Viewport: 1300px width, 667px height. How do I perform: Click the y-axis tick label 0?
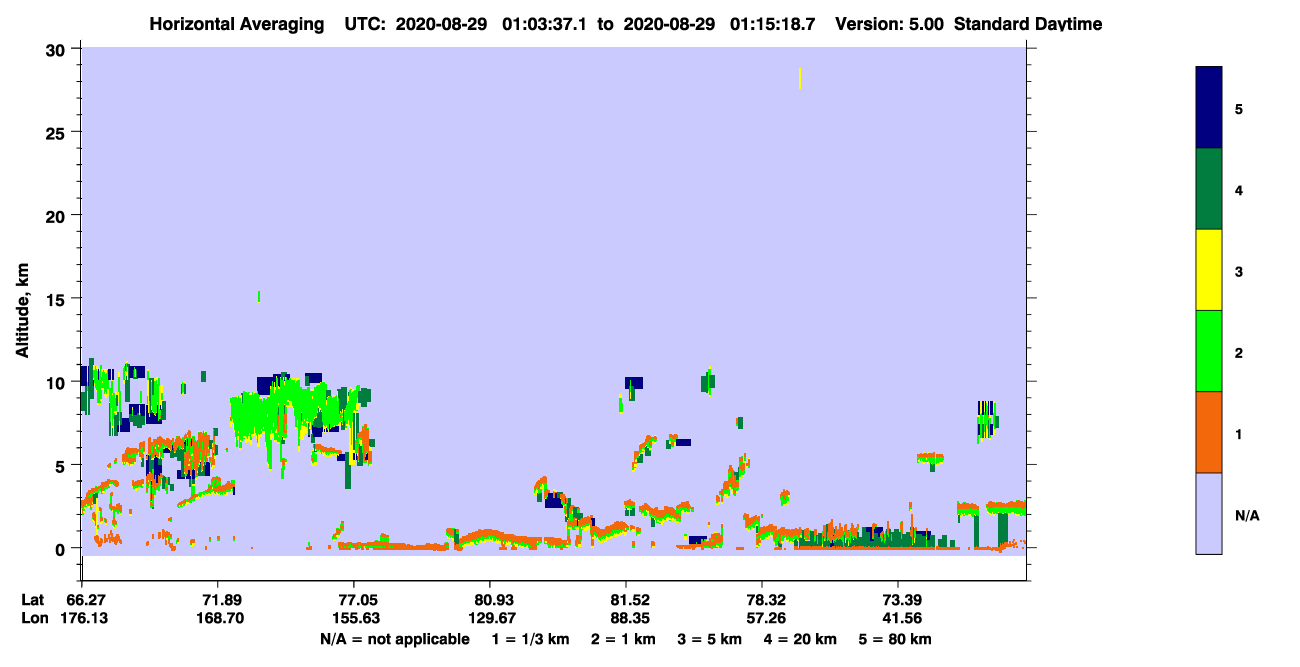coord(62,548)
